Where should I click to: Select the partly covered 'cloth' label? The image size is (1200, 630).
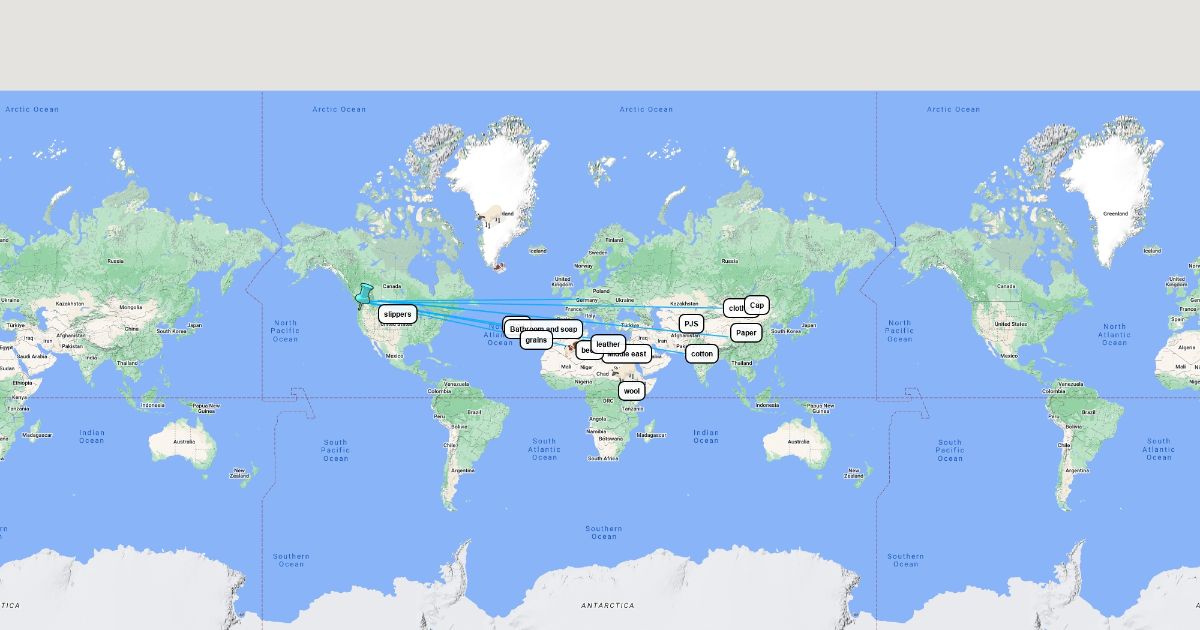[x=734, y=308]
